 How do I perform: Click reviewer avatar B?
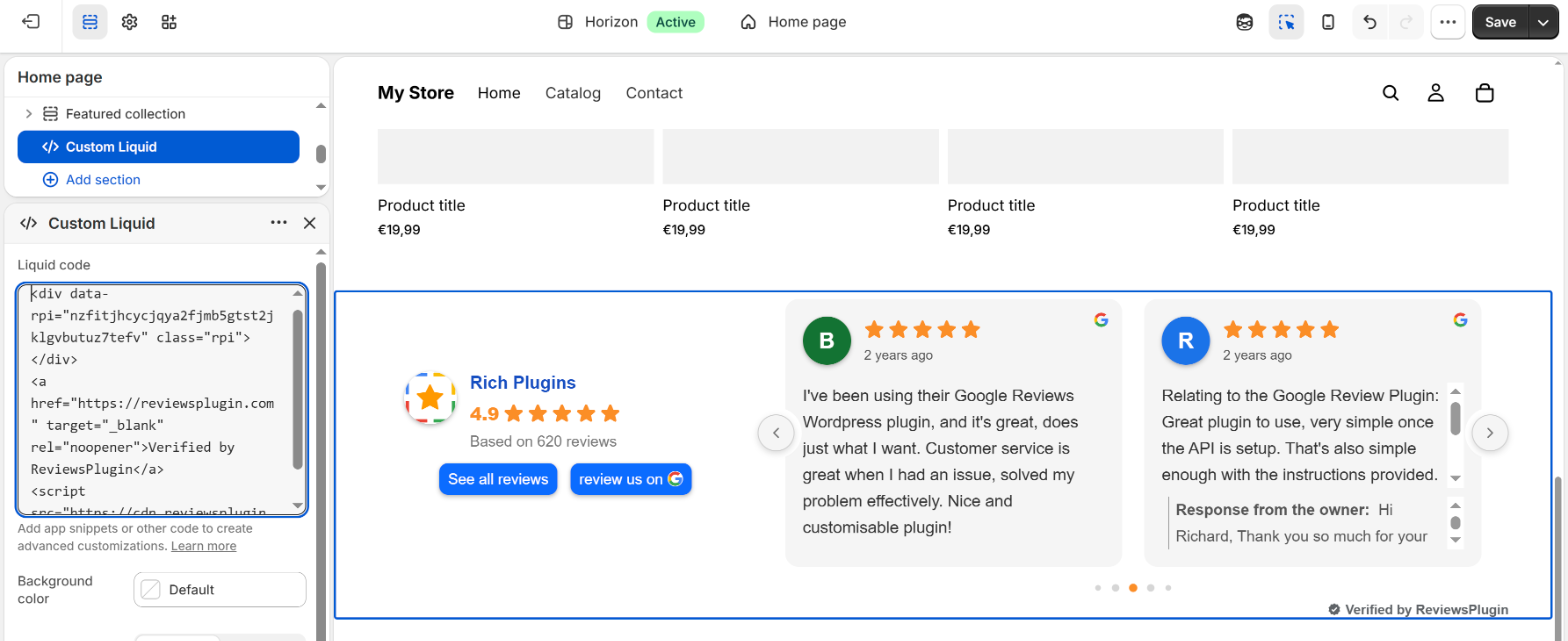point(827,341)
